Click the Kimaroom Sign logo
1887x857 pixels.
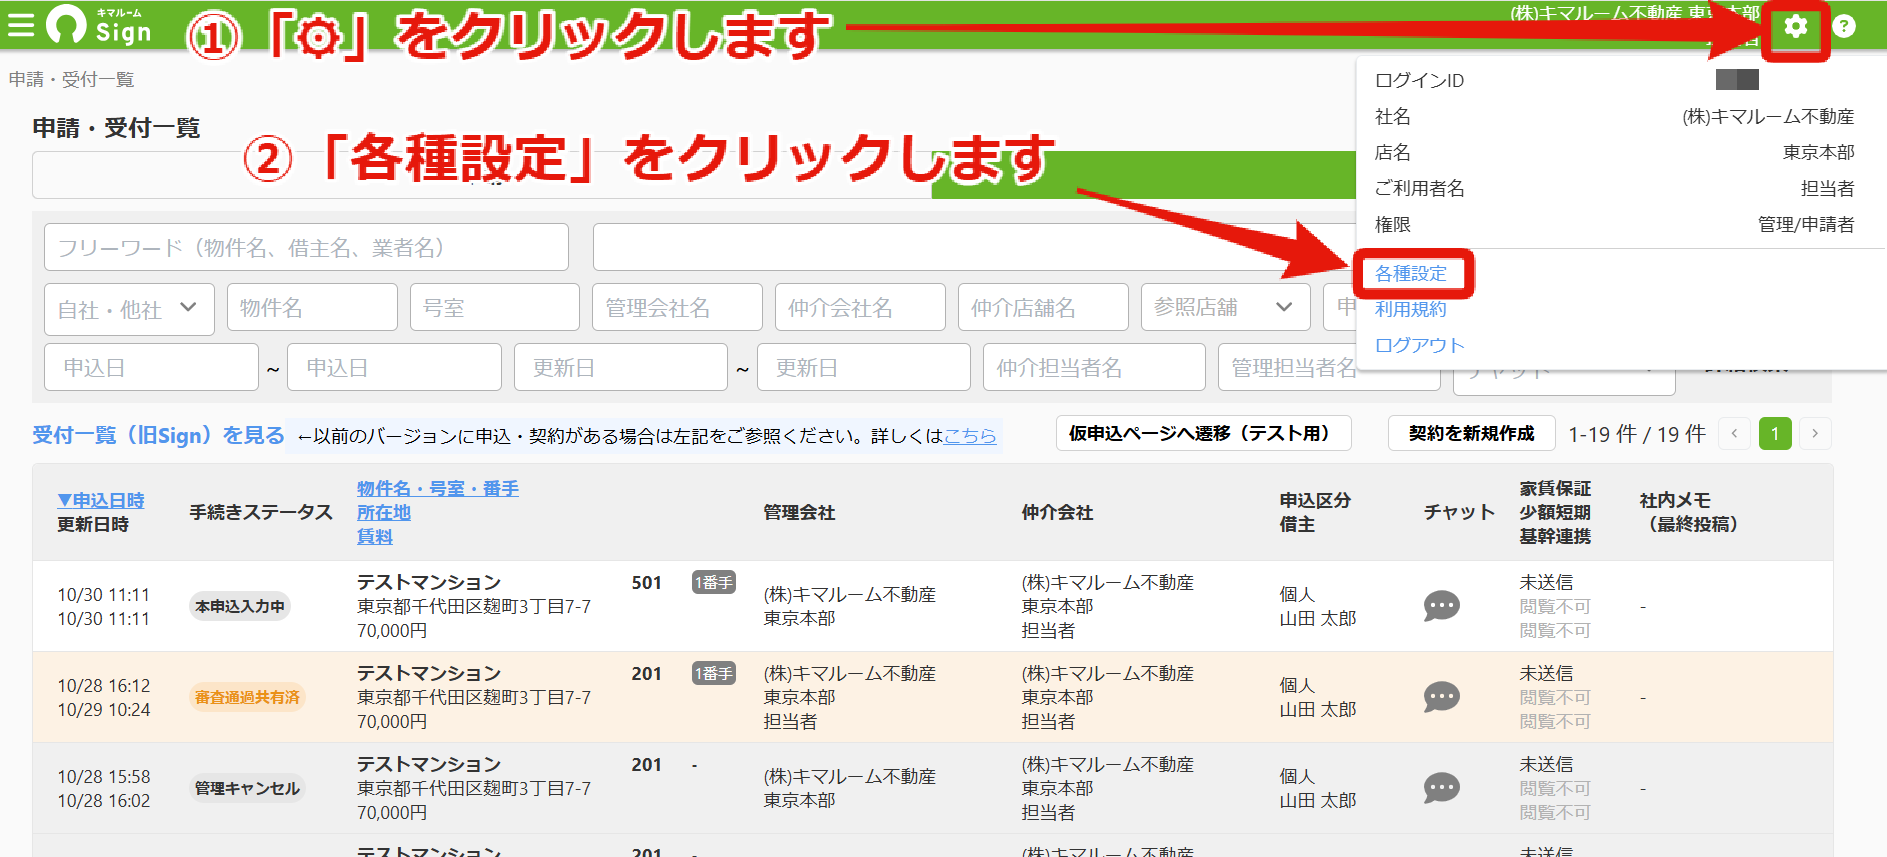pos(99,25)
